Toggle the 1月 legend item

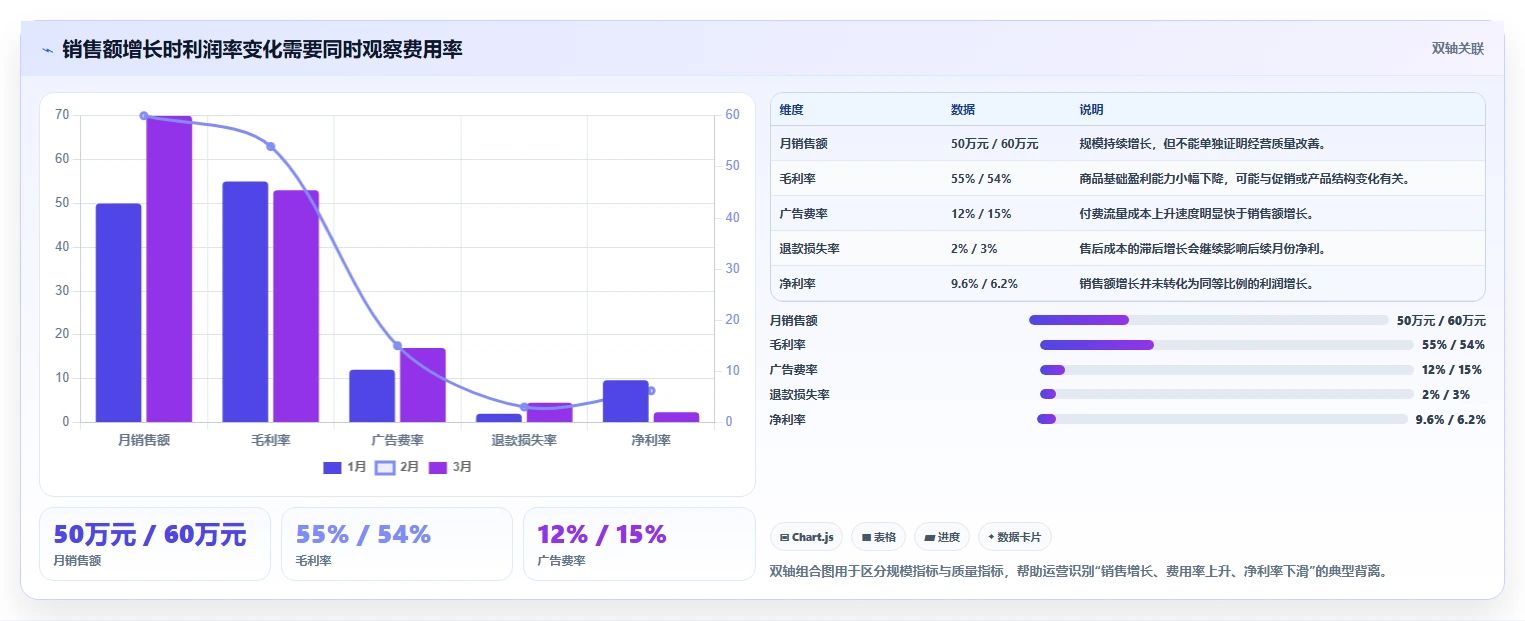pos(345,467)
